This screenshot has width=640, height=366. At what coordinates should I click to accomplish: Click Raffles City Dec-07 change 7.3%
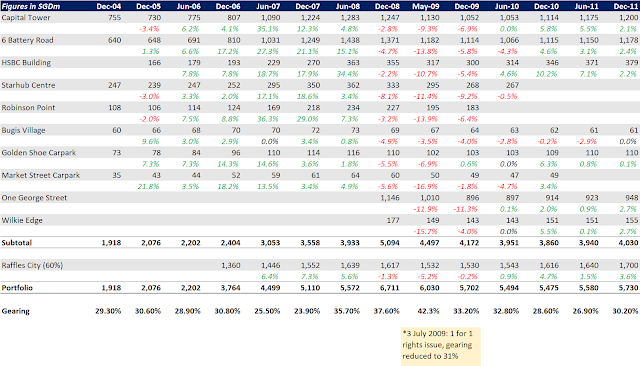[309, 276]
